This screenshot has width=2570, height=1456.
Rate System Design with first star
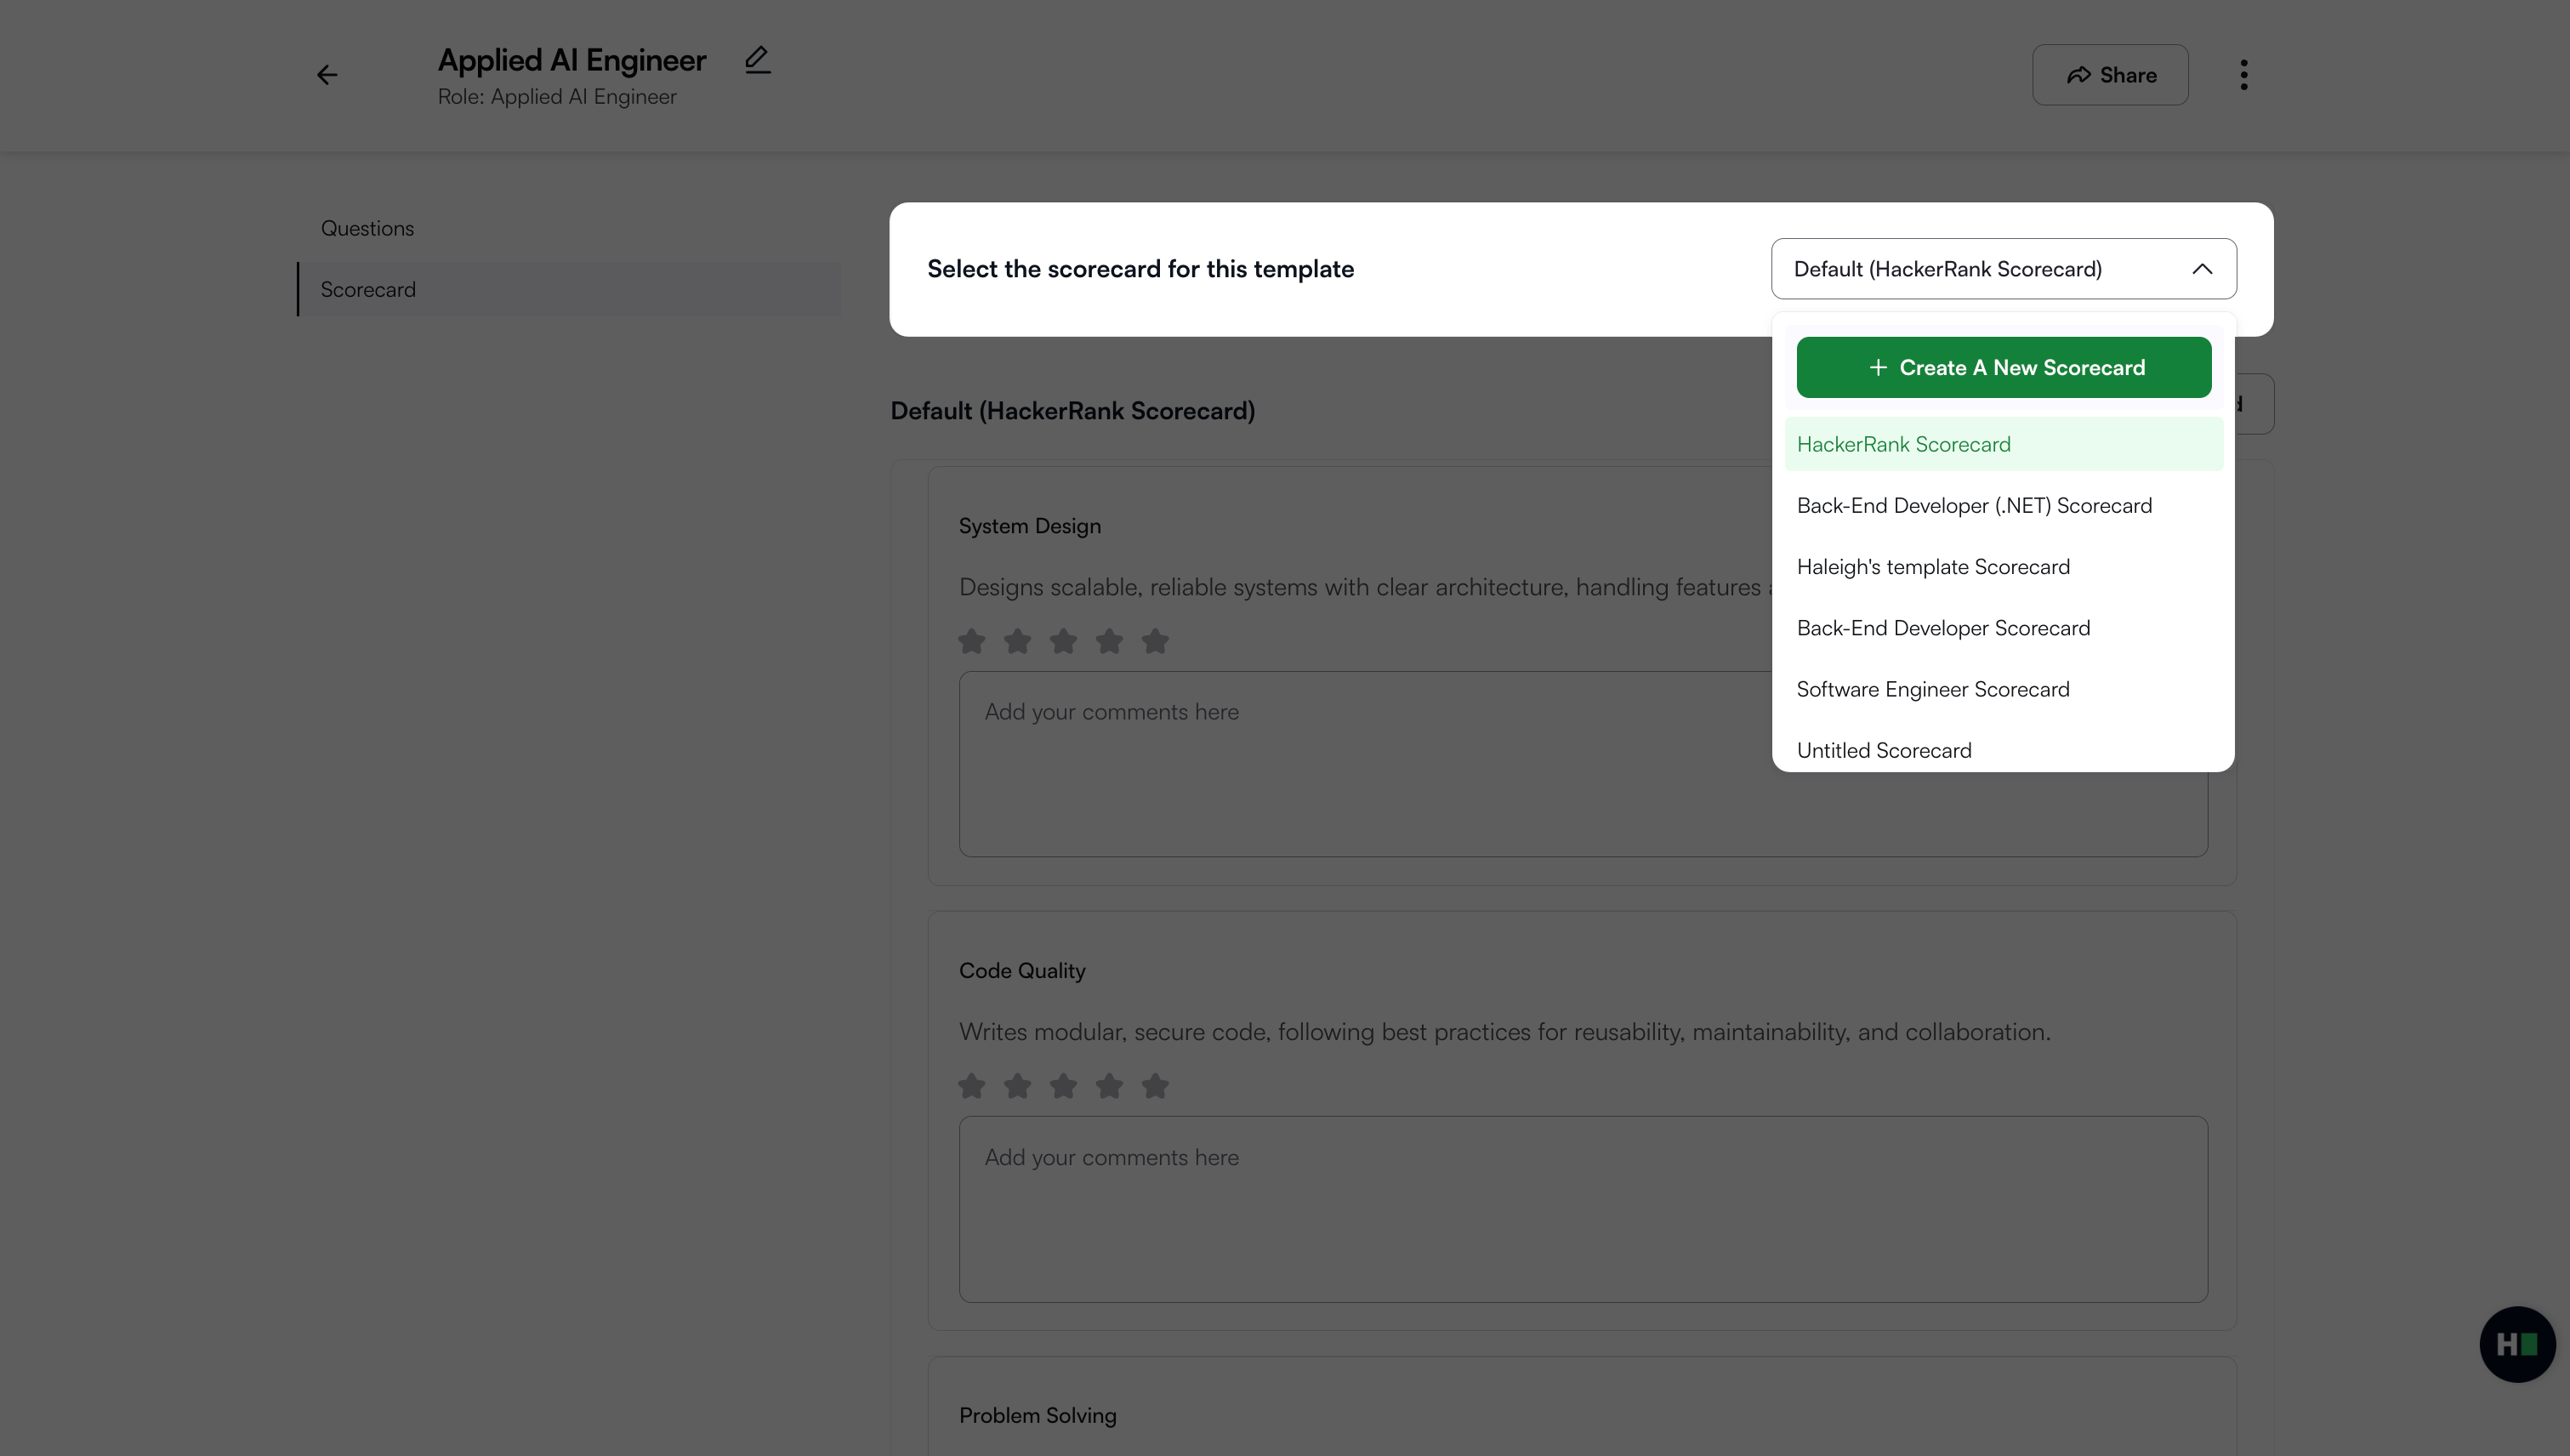click(x=971, y=641)
